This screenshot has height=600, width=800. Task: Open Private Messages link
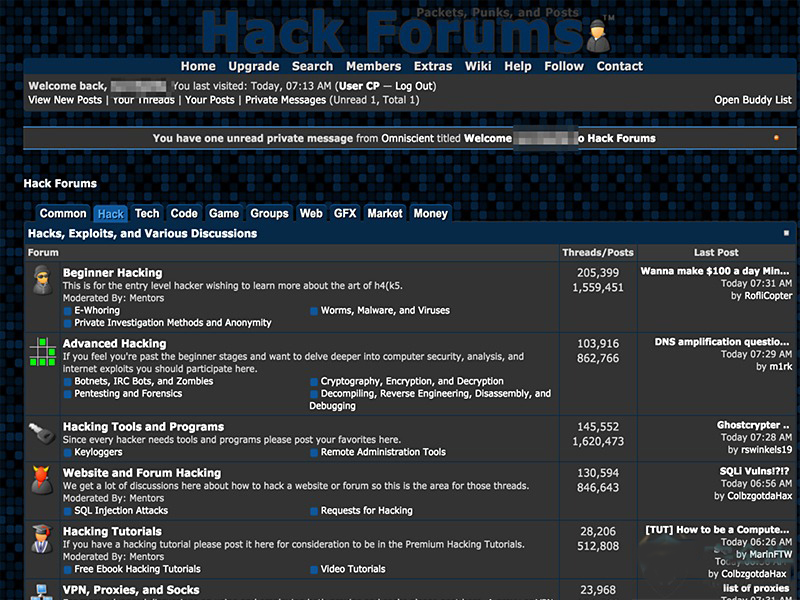(x=285, y=100)
